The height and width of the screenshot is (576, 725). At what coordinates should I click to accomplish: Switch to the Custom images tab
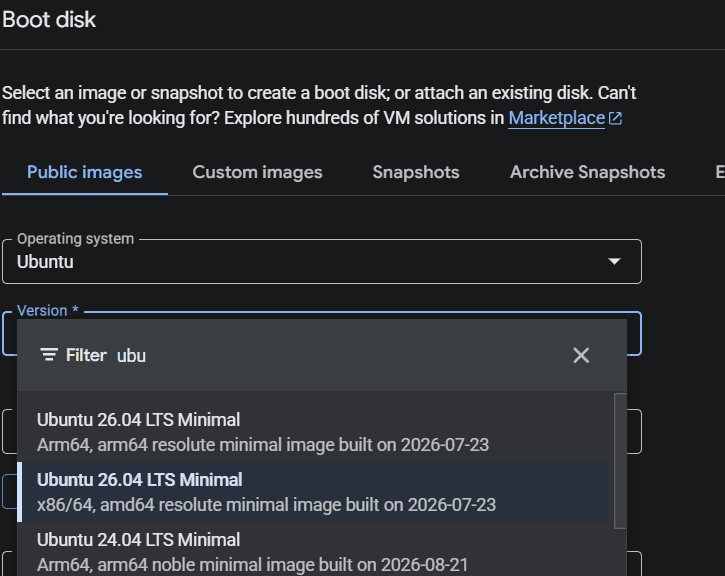click(257, 172)
